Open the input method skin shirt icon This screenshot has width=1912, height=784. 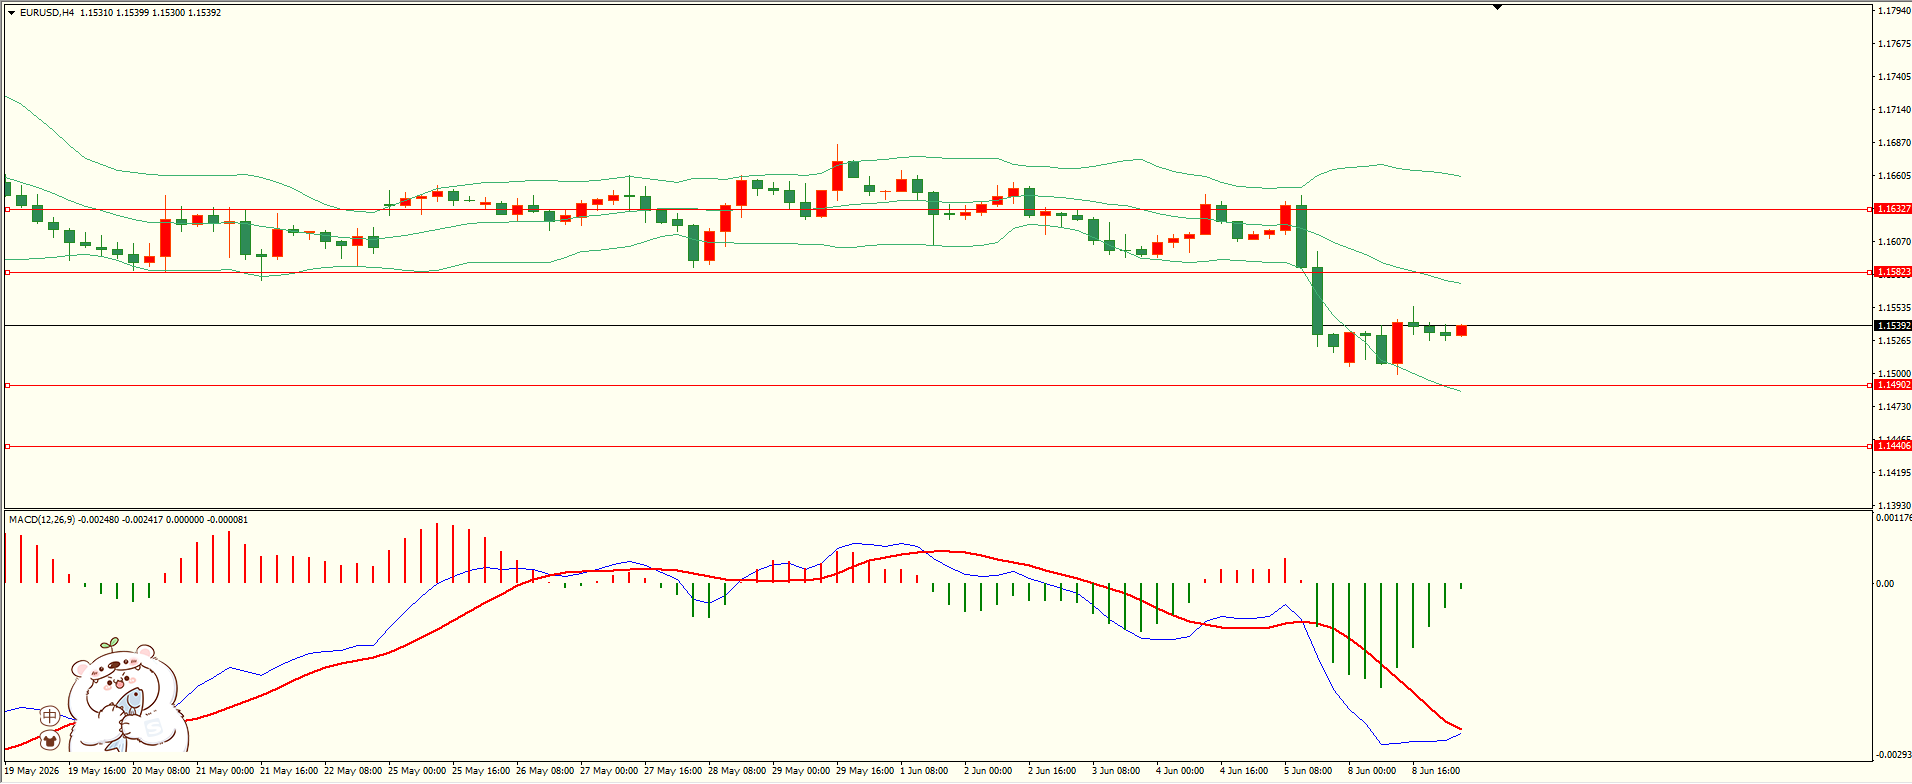click(x=50, y=741)
